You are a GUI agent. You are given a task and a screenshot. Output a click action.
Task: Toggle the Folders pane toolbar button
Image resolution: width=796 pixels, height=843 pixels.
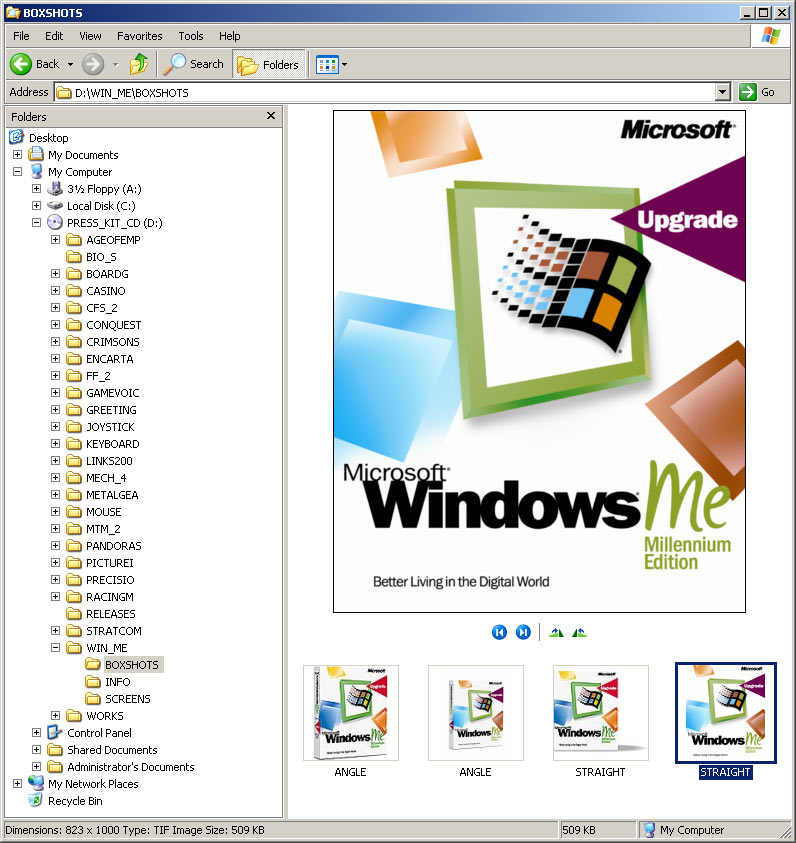coord(268,64)
